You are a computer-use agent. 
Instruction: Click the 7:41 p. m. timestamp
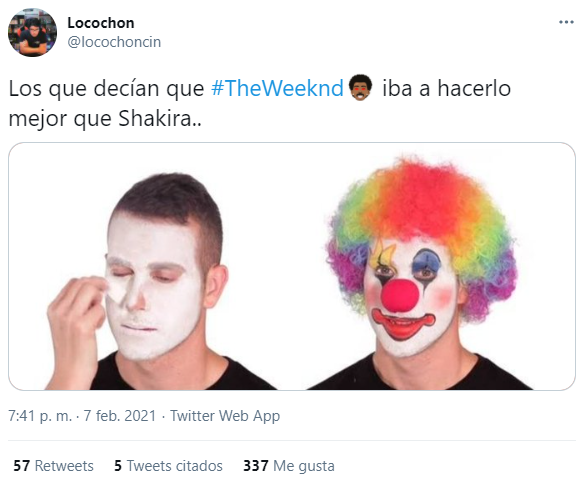pyautogui.click(x=40, y=416)
